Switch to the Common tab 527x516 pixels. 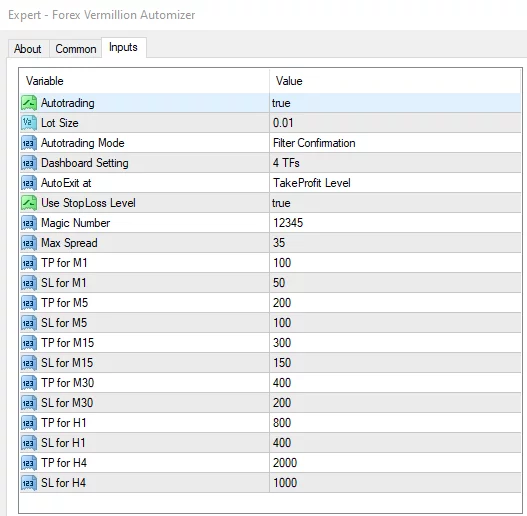tap(76, 49)
